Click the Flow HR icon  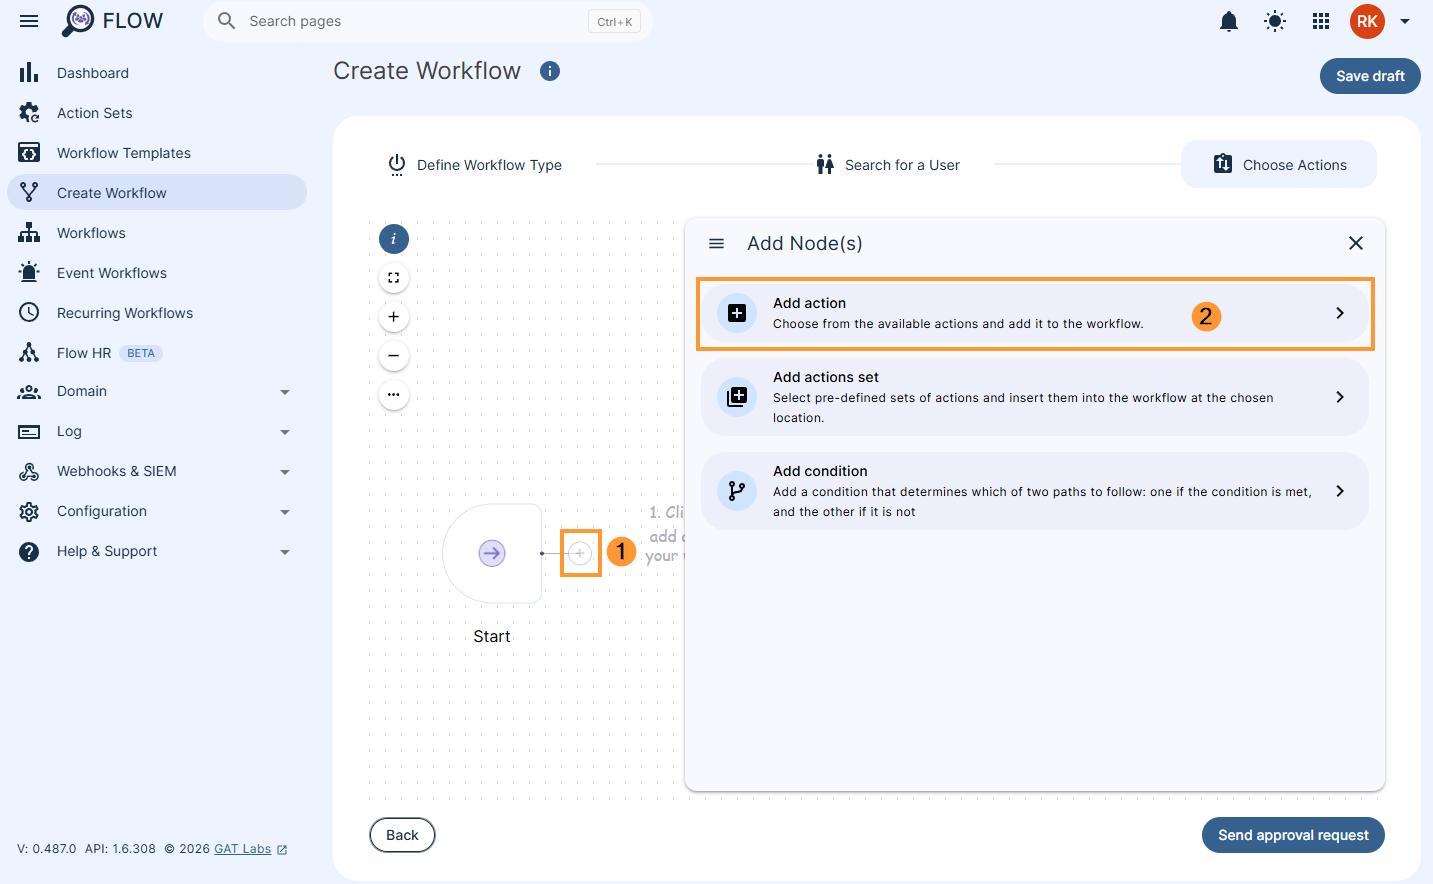(x=29, y=352)
